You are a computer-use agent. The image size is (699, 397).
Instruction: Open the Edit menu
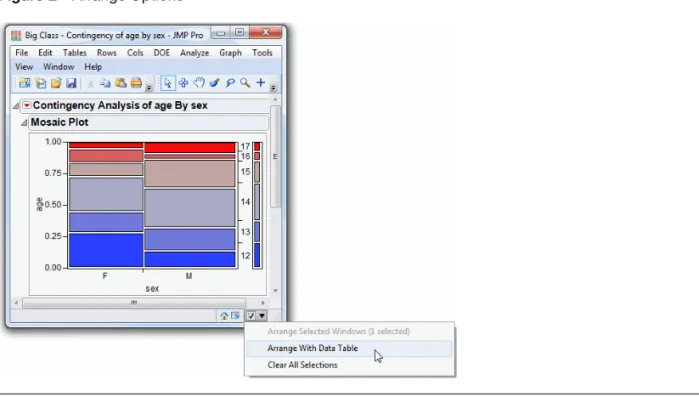click(x=45, y=53)
